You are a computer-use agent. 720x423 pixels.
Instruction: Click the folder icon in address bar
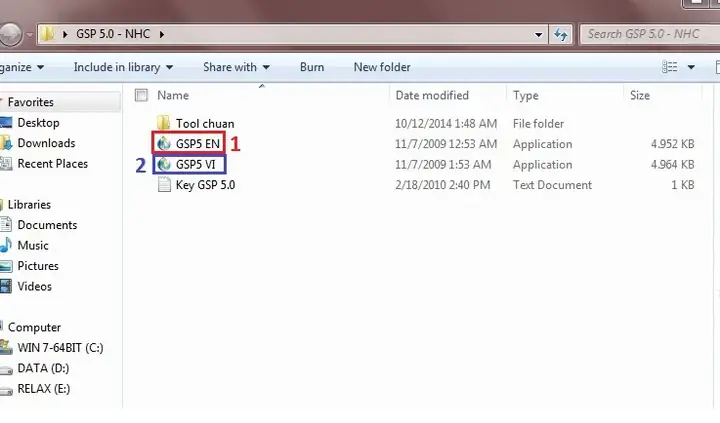click(x=47, y=34)
